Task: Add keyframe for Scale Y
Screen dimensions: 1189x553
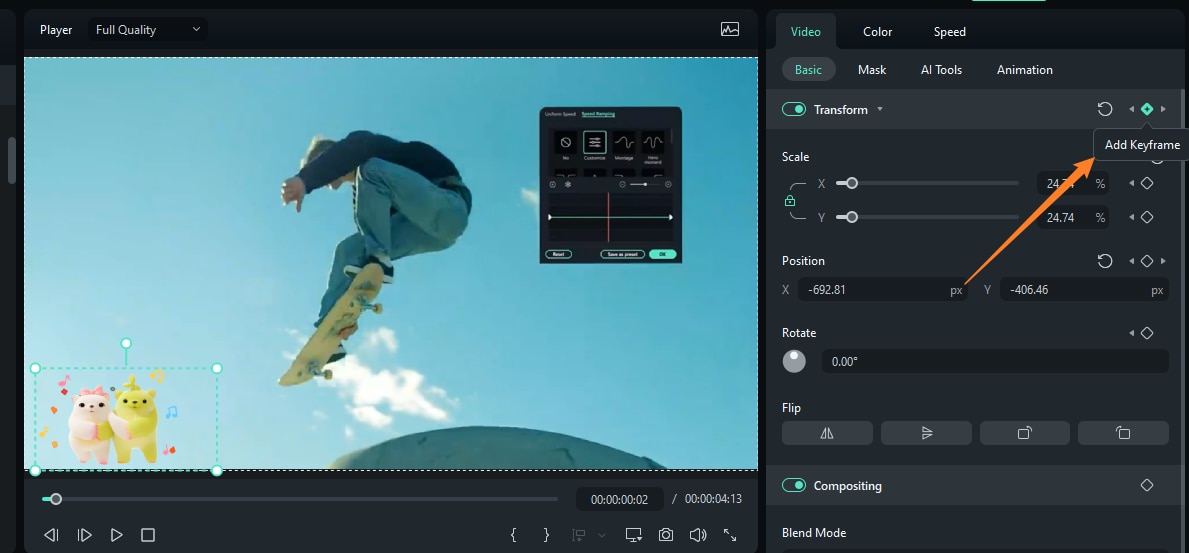Action: tap(1147, 217)
